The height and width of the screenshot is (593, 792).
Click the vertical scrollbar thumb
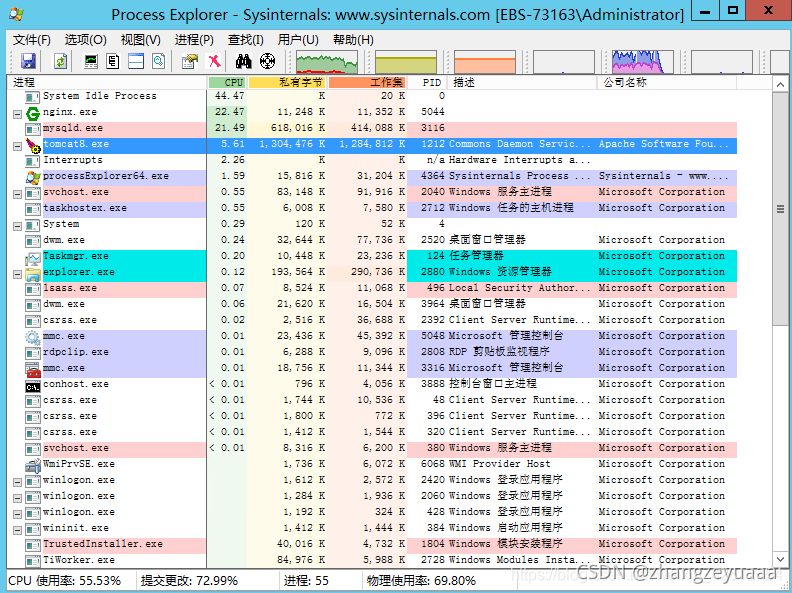(x=780, y=209)
